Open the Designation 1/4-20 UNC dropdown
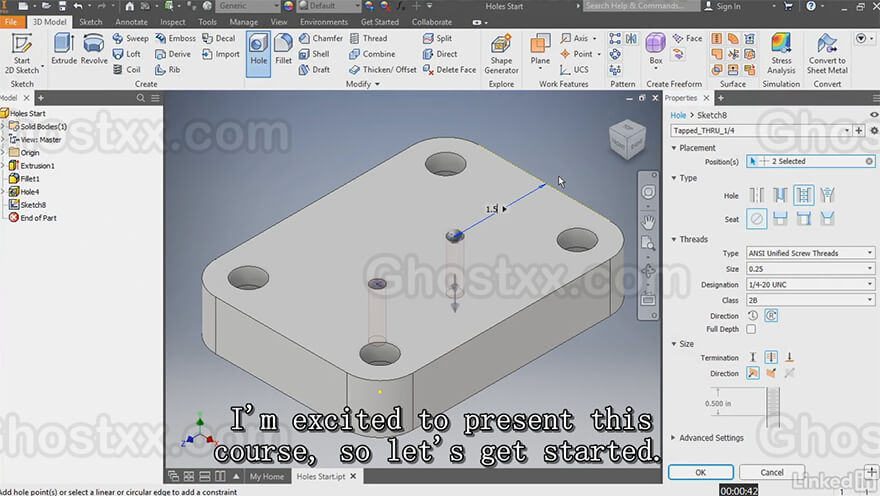Screen dimensions: 880x496 click(810, 284)
